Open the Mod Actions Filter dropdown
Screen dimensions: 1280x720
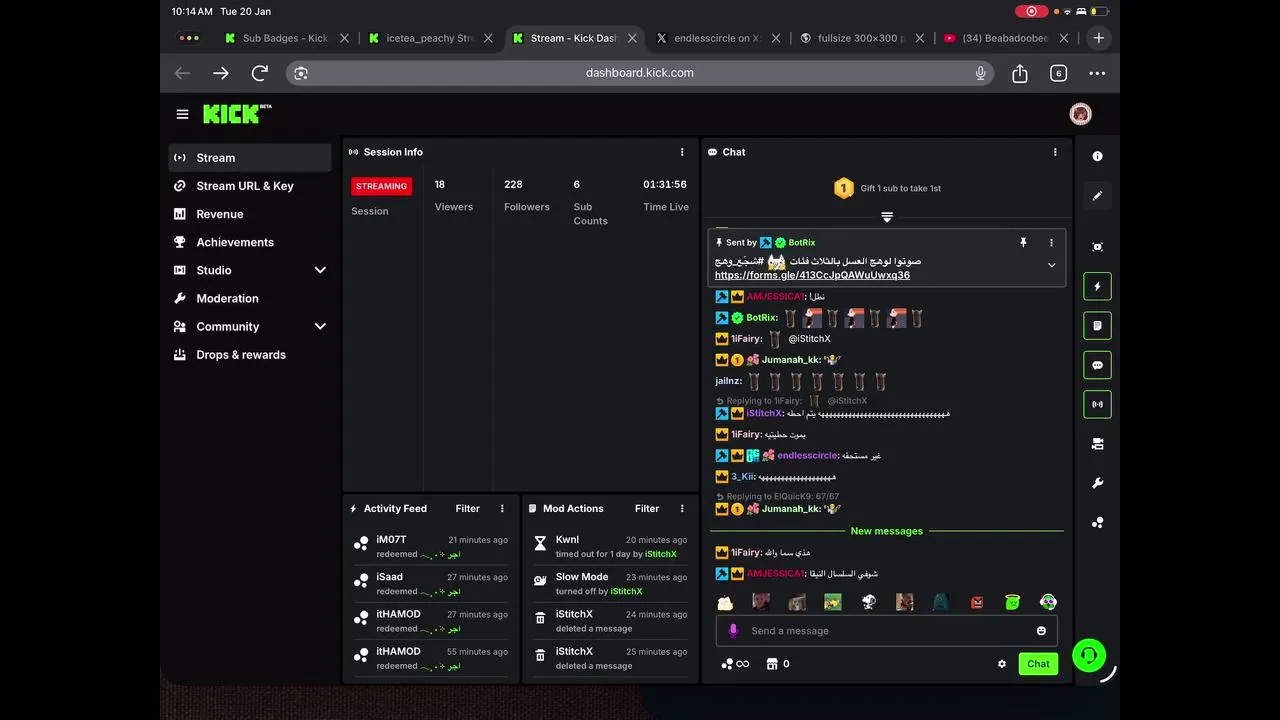point(647,508)
